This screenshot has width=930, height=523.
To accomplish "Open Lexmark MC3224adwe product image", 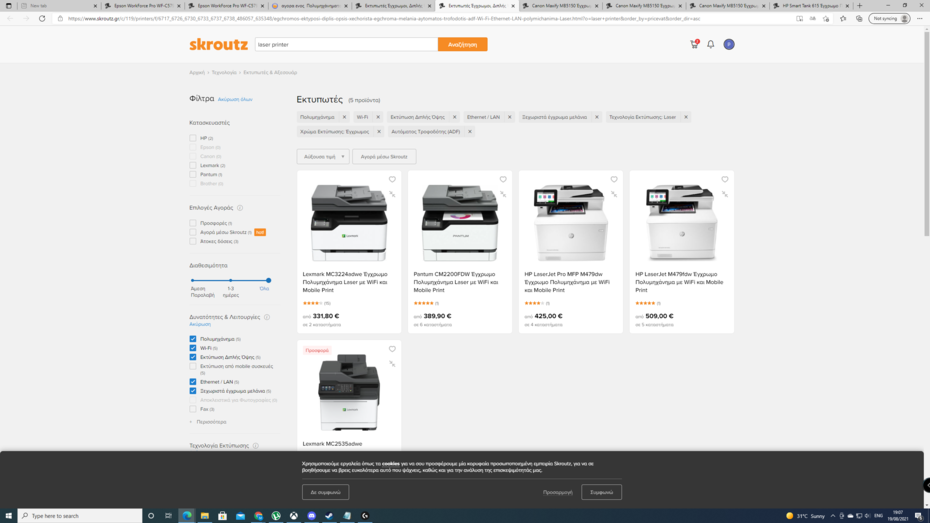I will (x=349, y=222).
